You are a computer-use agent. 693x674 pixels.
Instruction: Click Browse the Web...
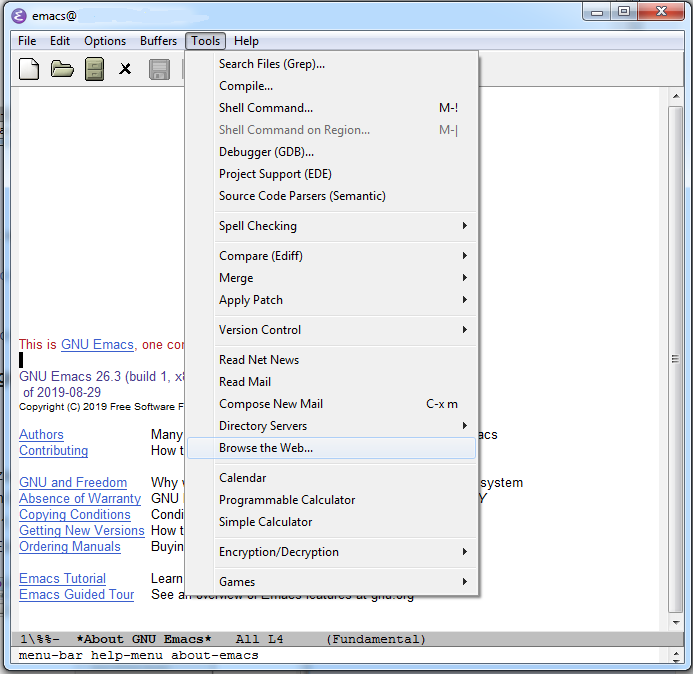pyautogui.click(x=331, y=448)
